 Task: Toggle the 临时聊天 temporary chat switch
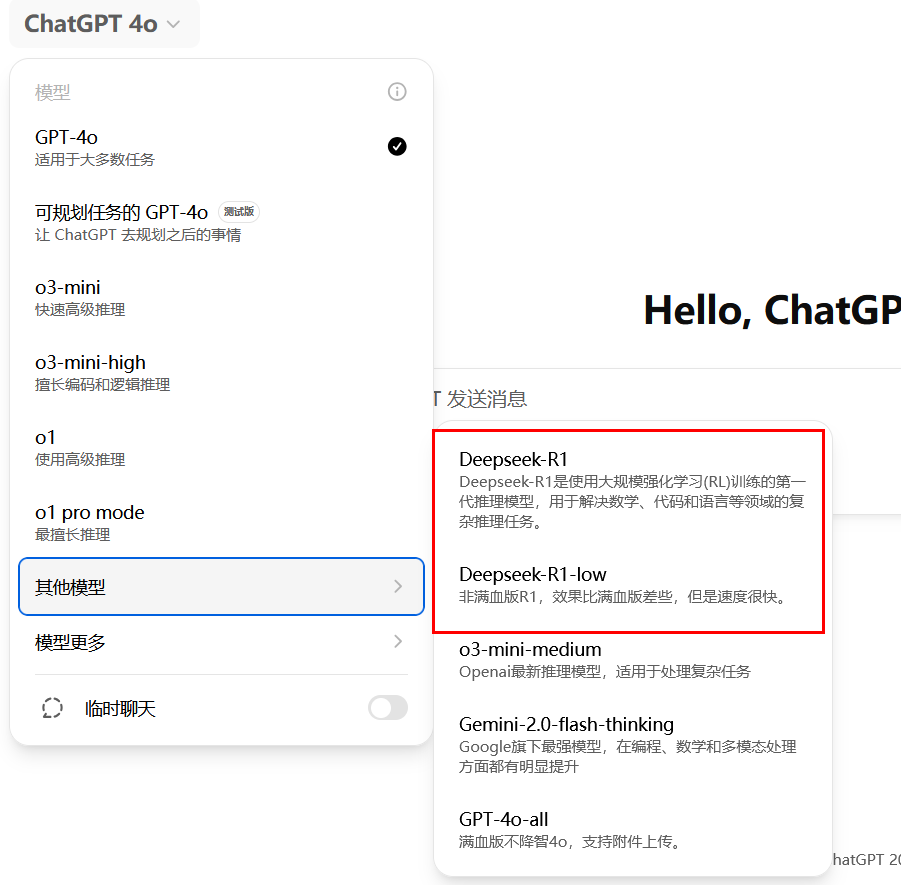[x=388, y=707]
